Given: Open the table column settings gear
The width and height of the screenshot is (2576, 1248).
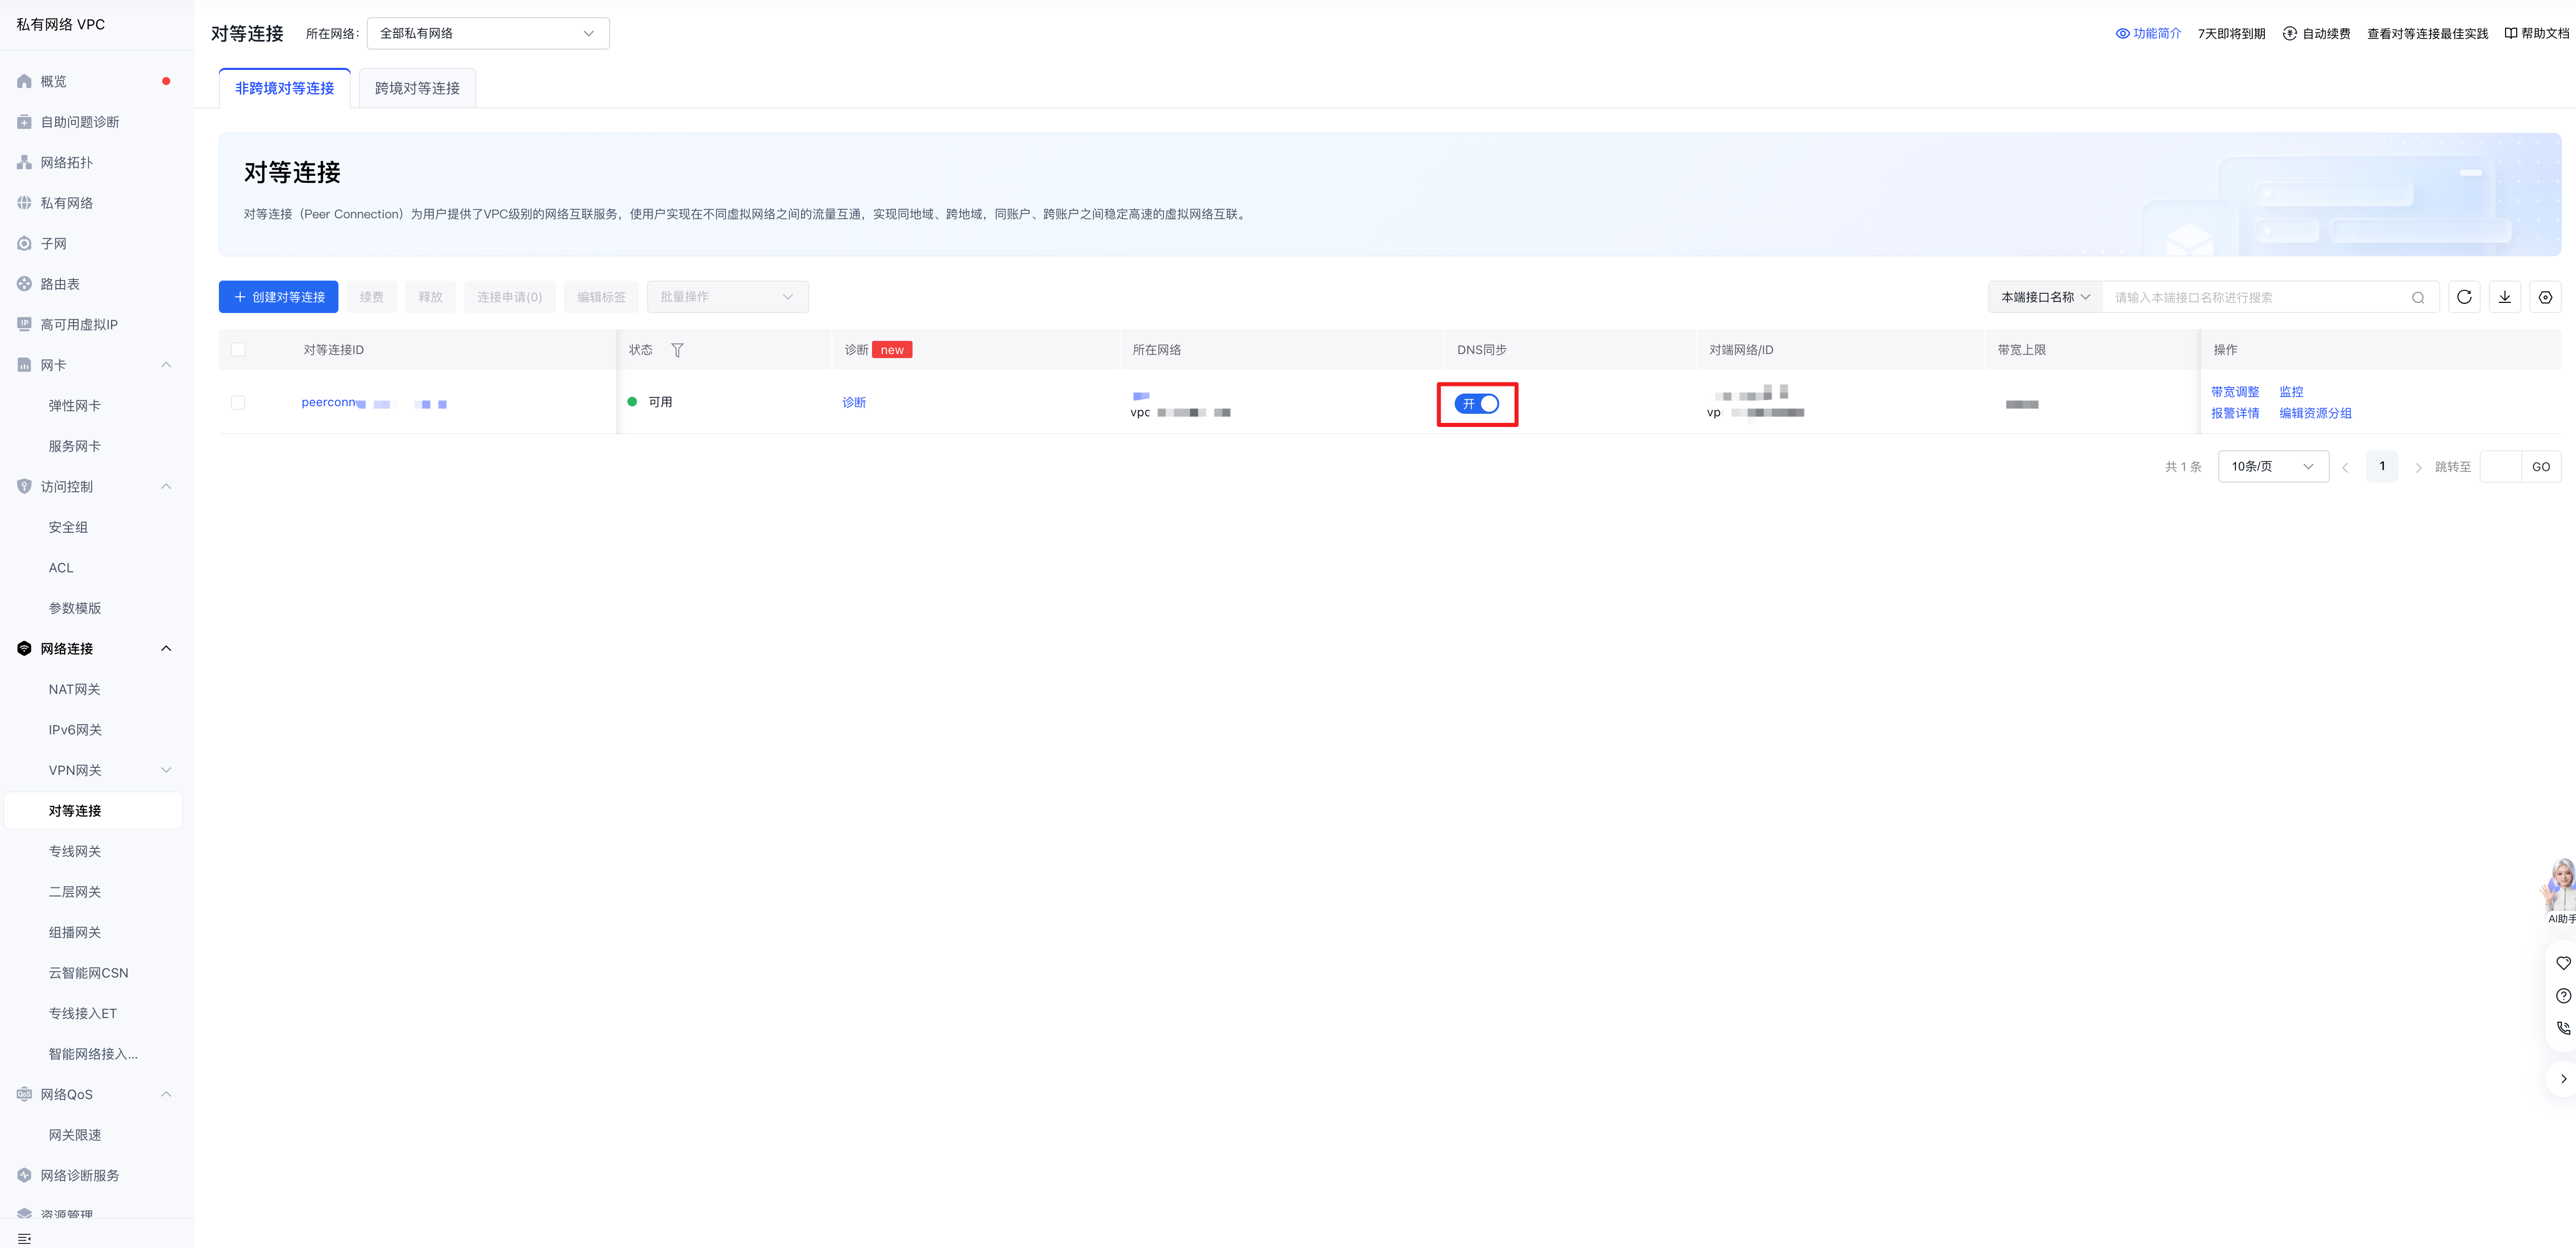Looking at the screenshot, I should (x=2545, y=297).
